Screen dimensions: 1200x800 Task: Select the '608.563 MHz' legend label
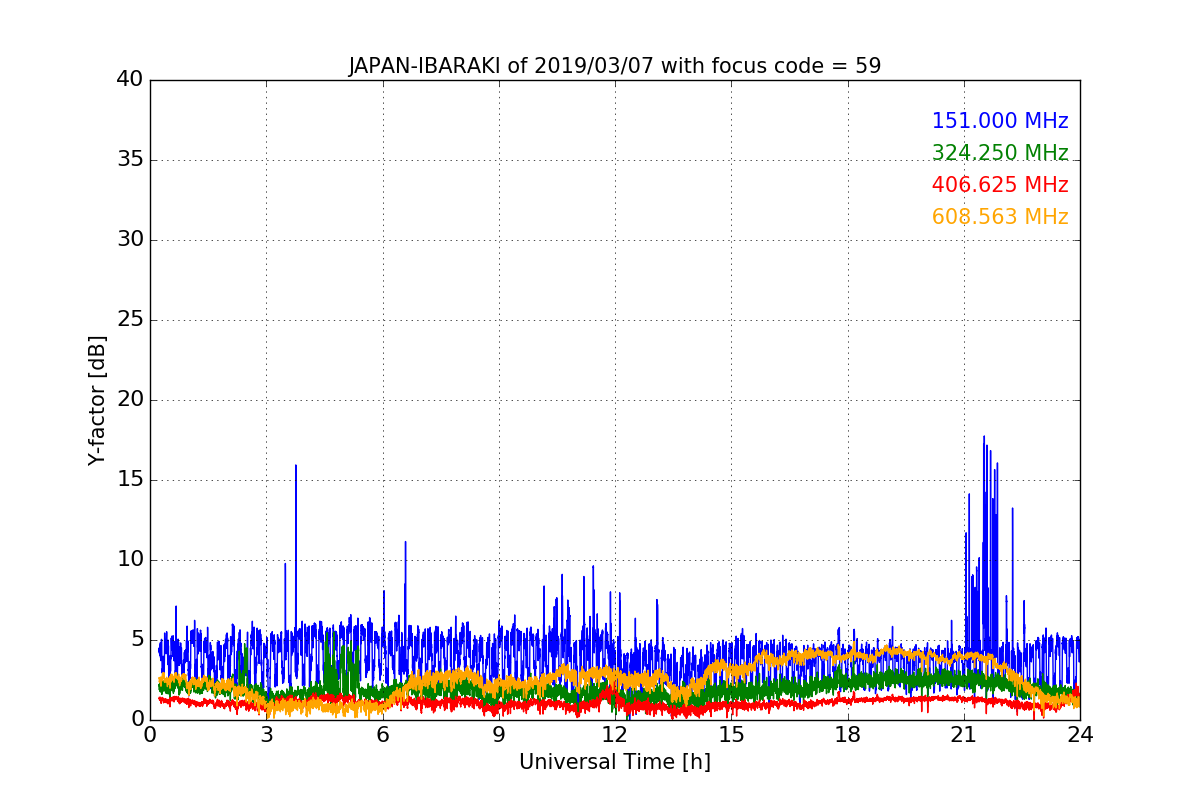1000,217
